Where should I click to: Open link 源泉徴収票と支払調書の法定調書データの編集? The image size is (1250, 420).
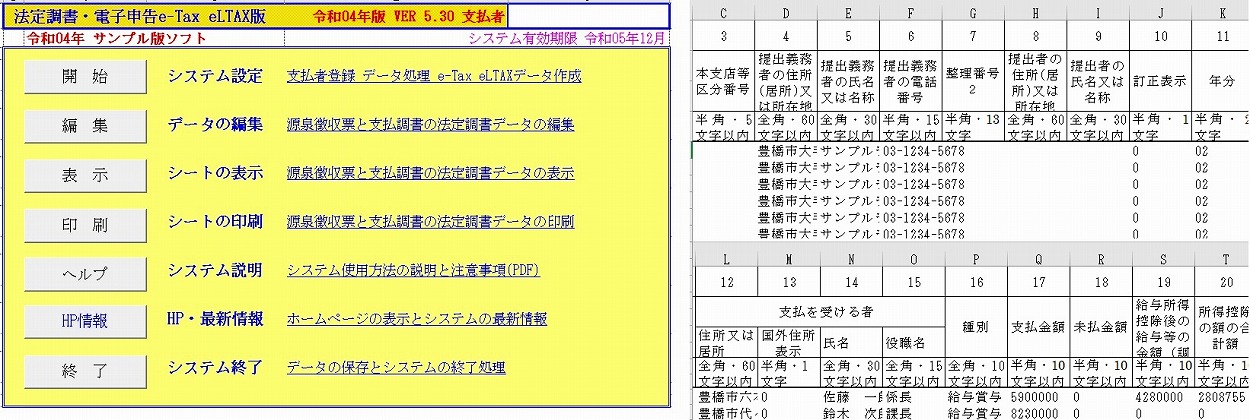click(x=431, y=125)
